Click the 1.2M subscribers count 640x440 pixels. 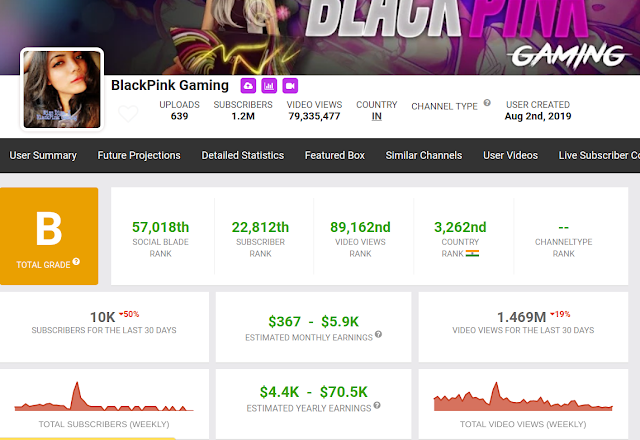coord(243,116)
